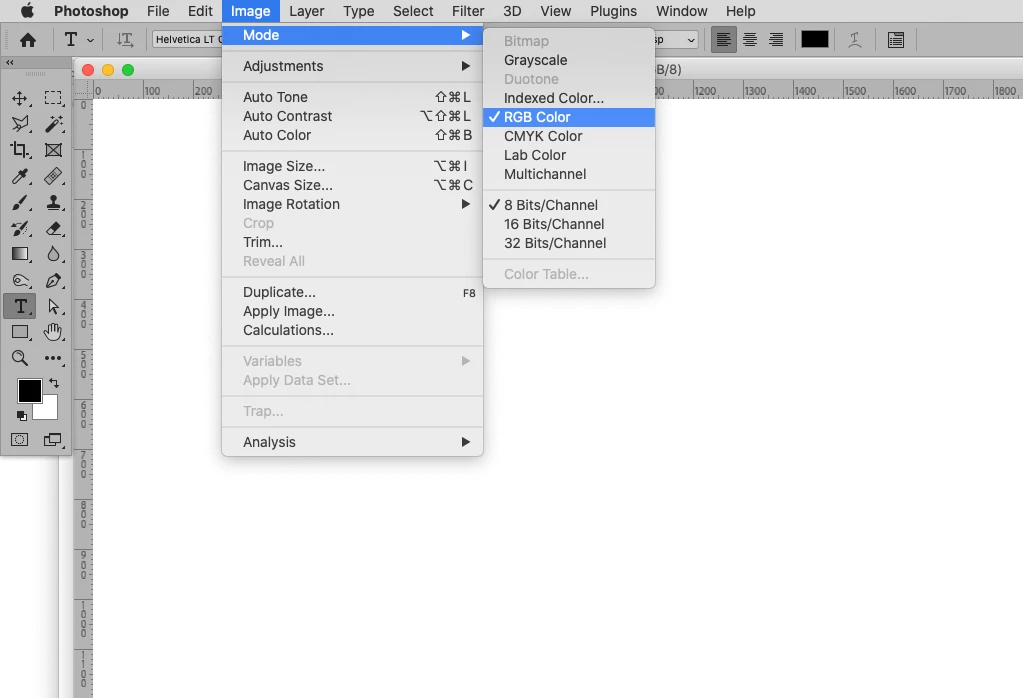Select the Rectangular Marquee tool
Screen dimensions: 1023x698
coord(53,98)
